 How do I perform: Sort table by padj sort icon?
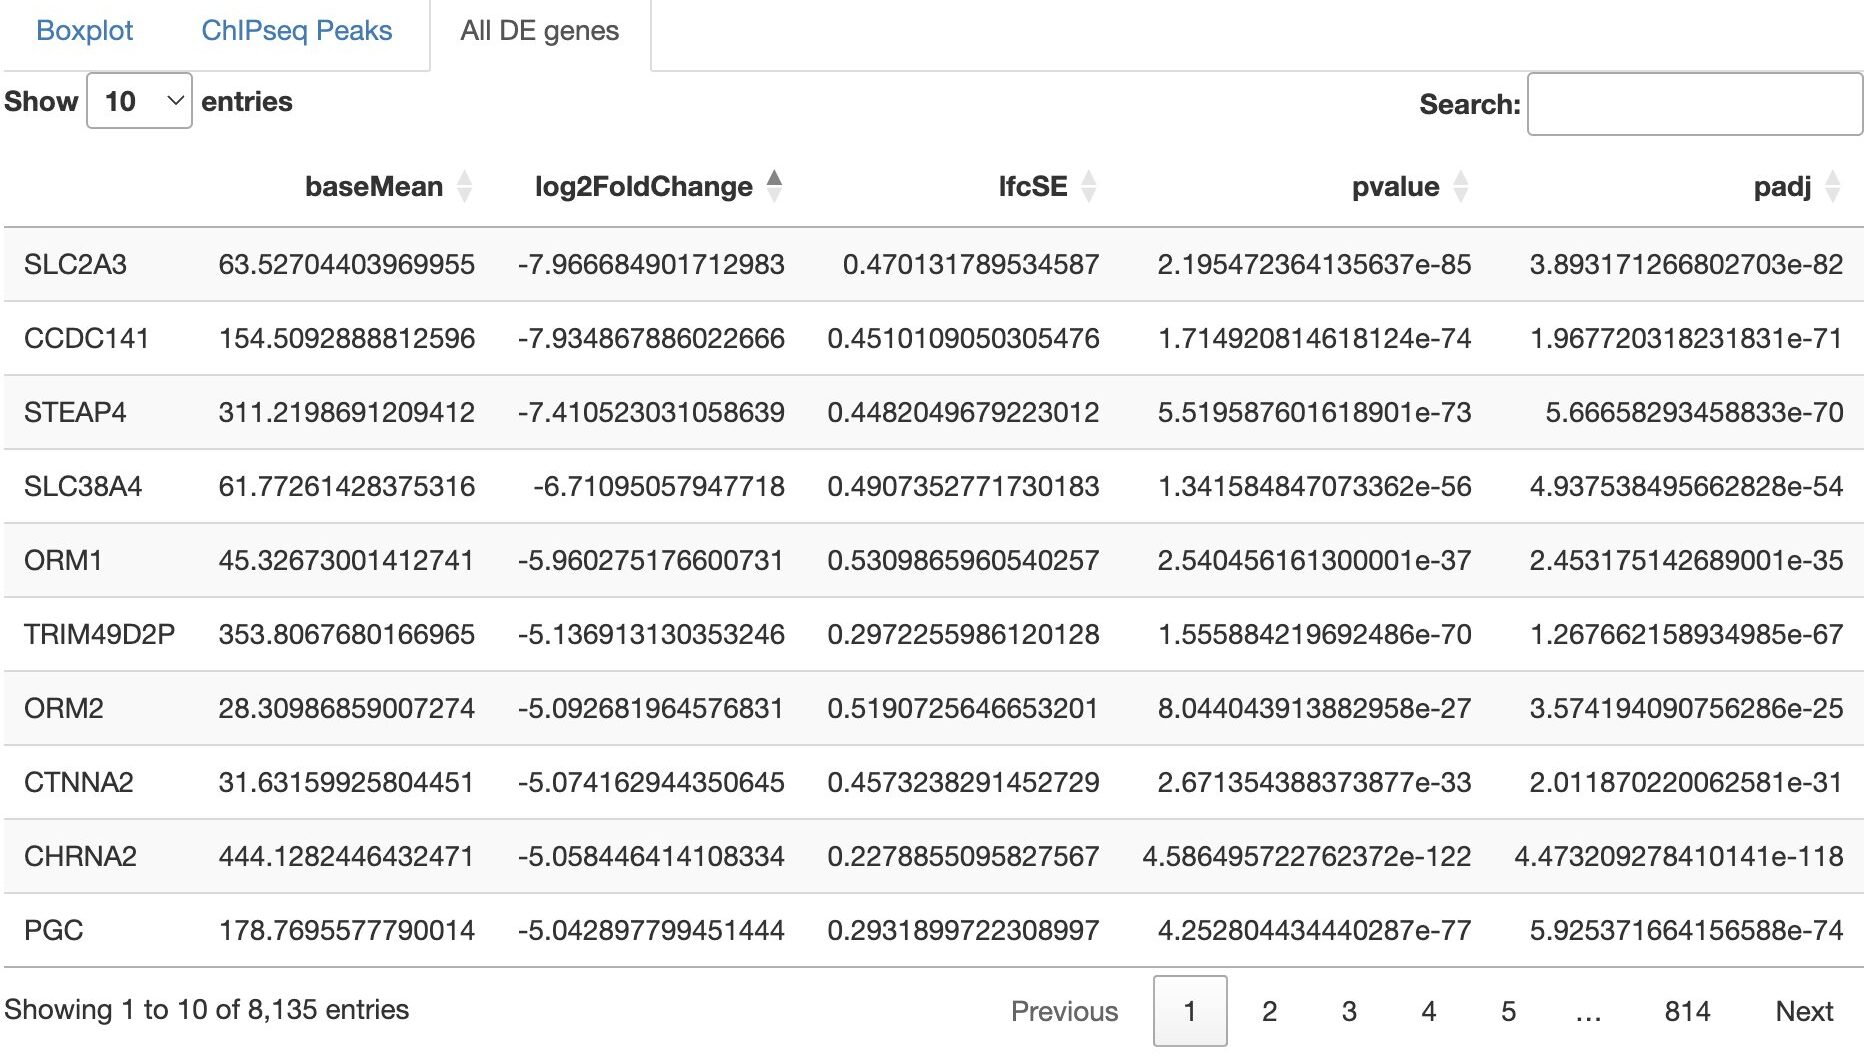click(x=1833, y=187)
